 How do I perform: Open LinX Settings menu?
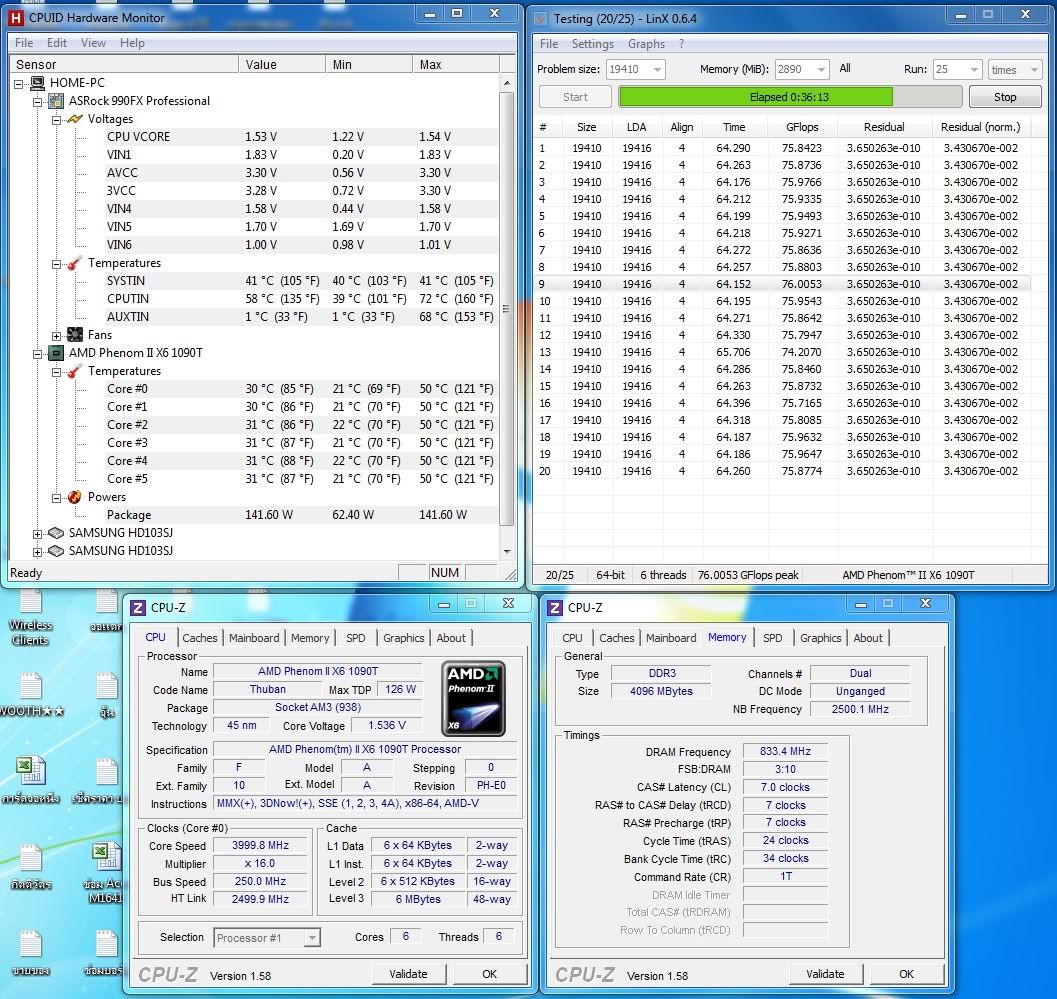point(593,44)
